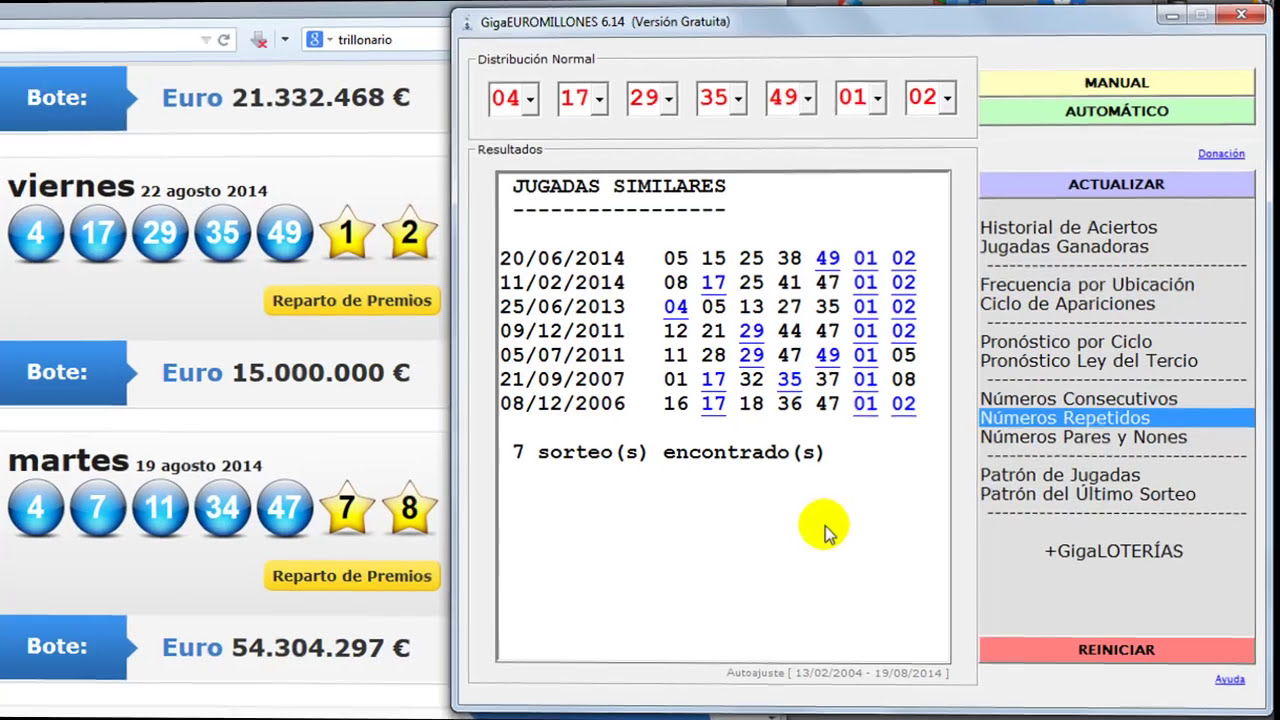Click star 8 in martes draw
This screenshot has height=720, width=1280.
pos(409,507)
